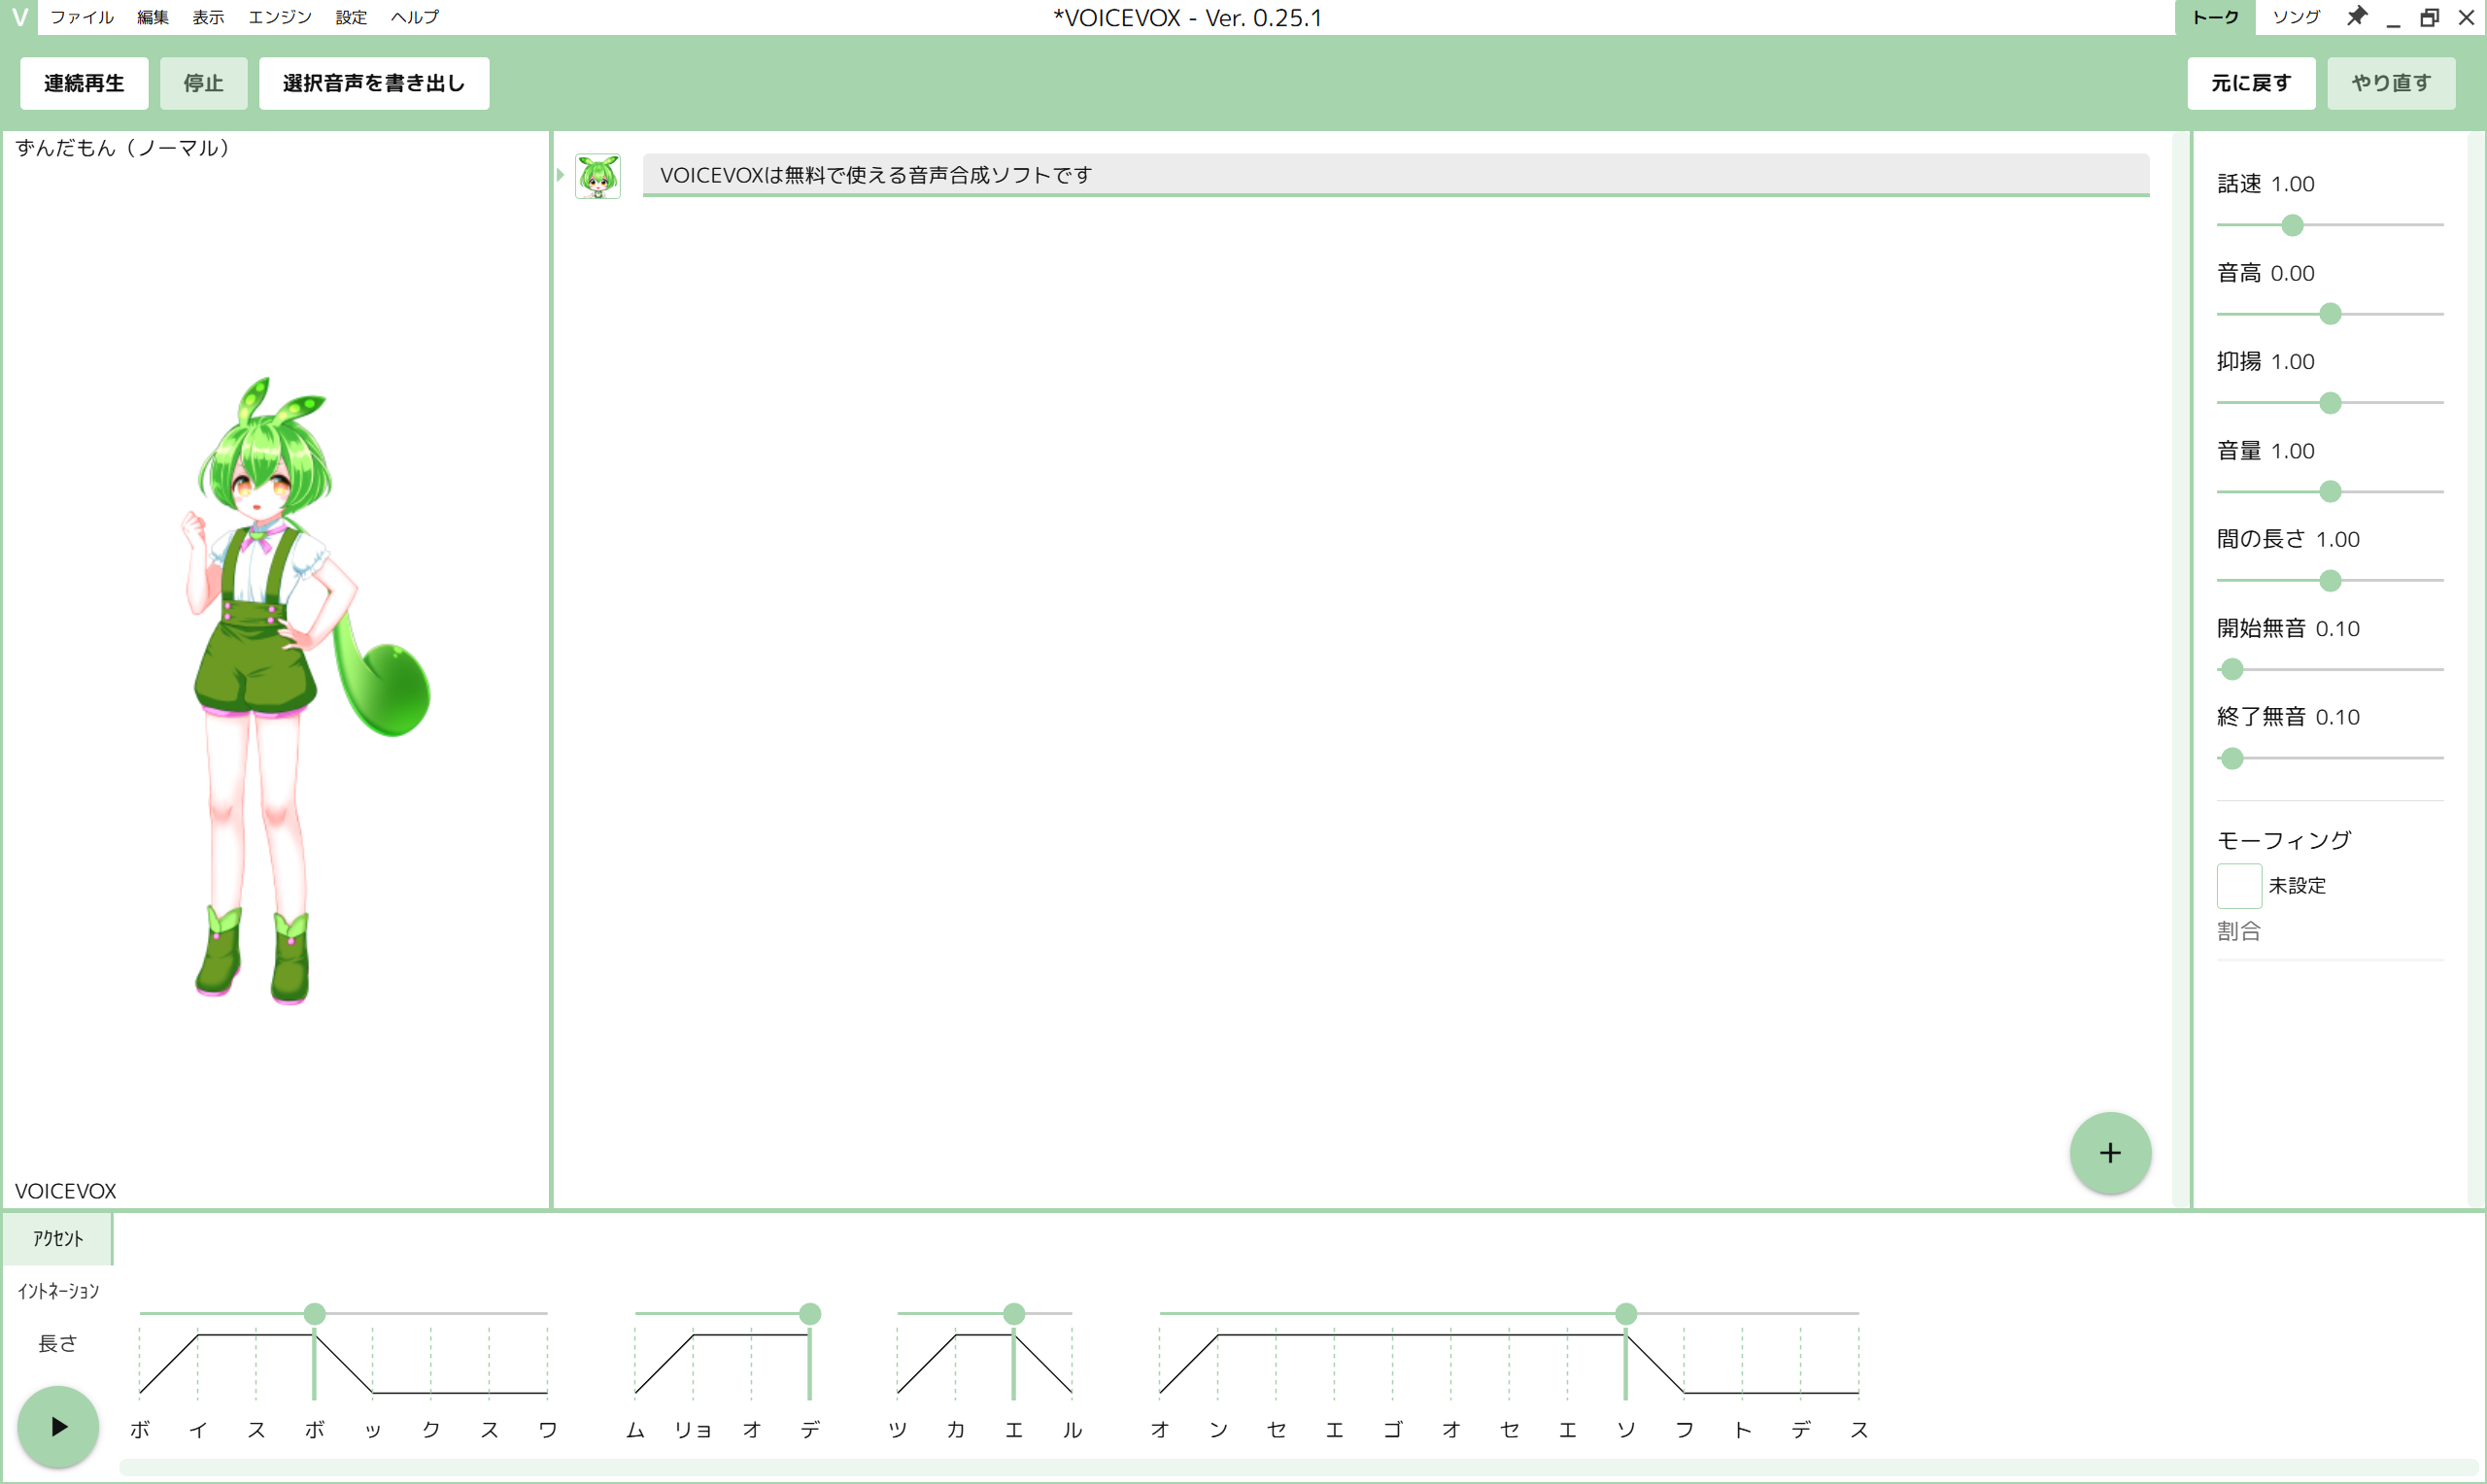Select the イントネーション tab

(x=58, y=1291)
